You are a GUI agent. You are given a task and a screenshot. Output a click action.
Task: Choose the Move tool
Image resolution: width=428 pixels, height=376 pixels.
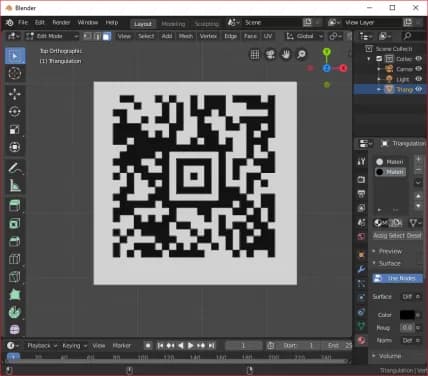point(15,94)
